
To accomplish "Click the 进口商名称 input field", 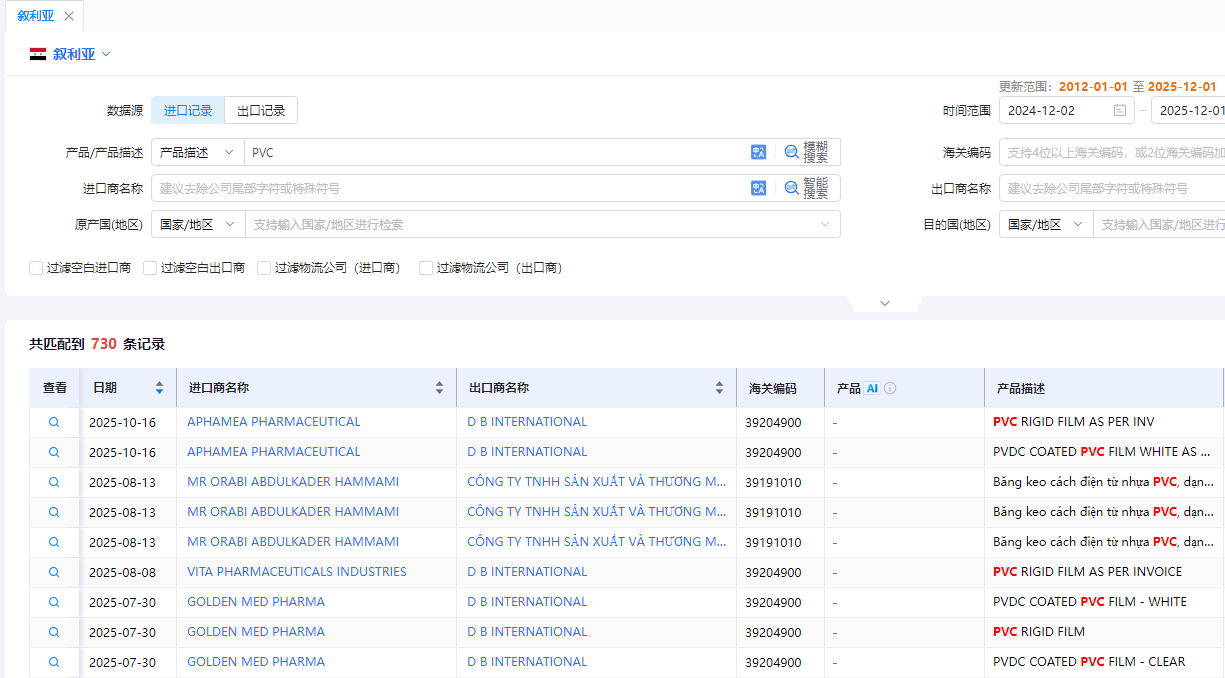I will click(x=450, y=188).
